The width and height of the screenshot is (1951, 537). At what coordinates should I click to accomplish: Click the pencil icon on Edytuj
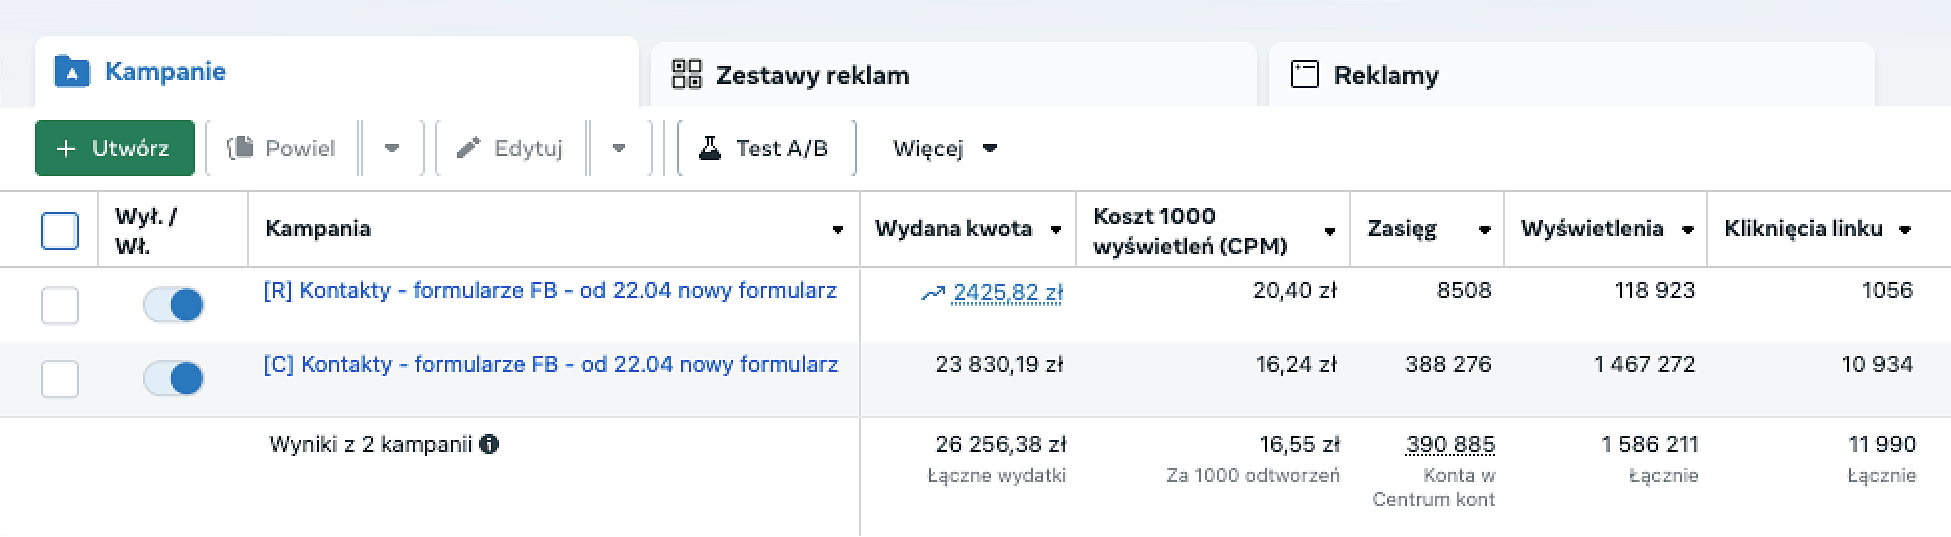(x=468, y=148)
